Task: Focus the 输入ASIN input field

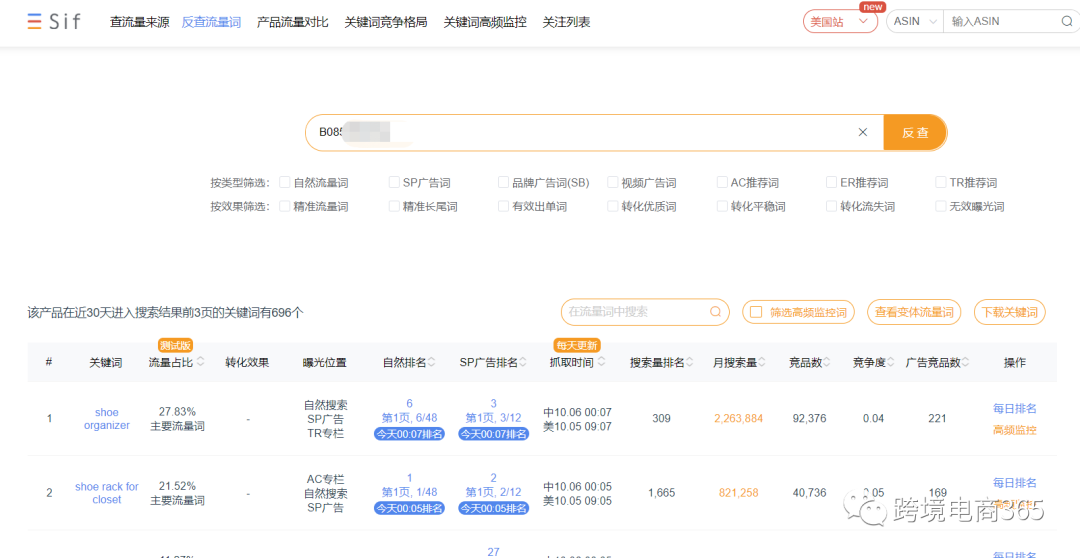Action: [1002, 21]
